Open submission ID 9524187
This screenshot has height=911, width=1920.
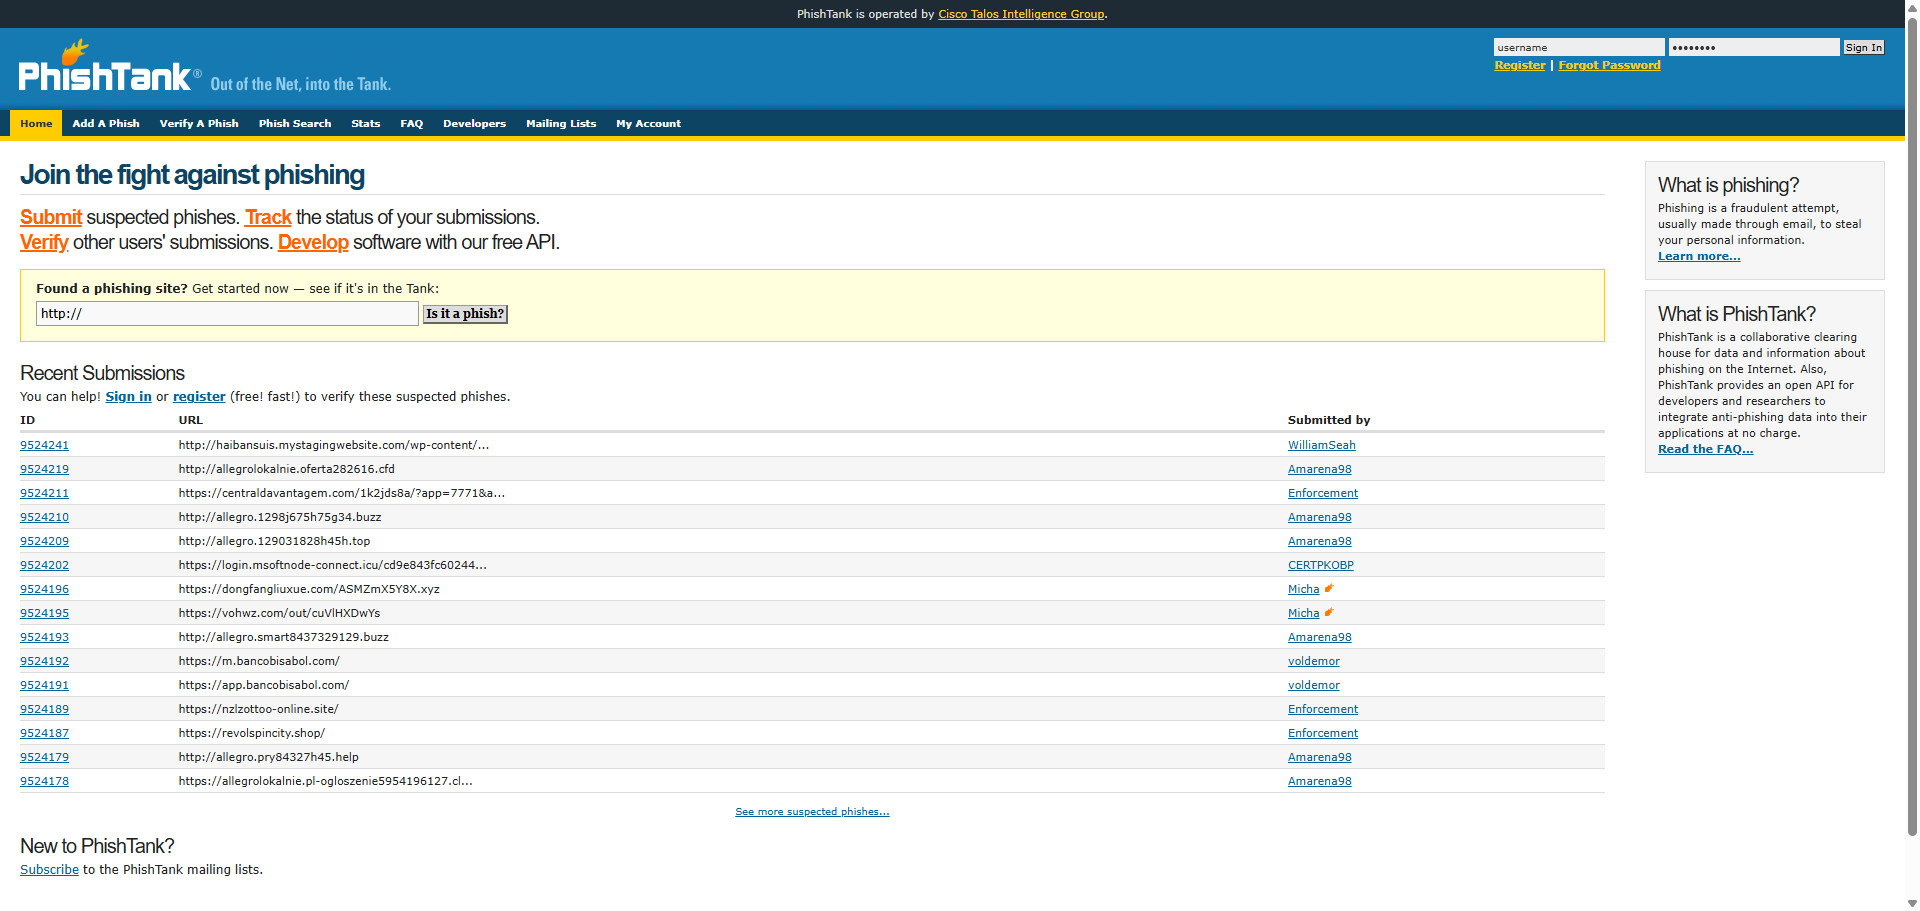[x=44, y=733]
